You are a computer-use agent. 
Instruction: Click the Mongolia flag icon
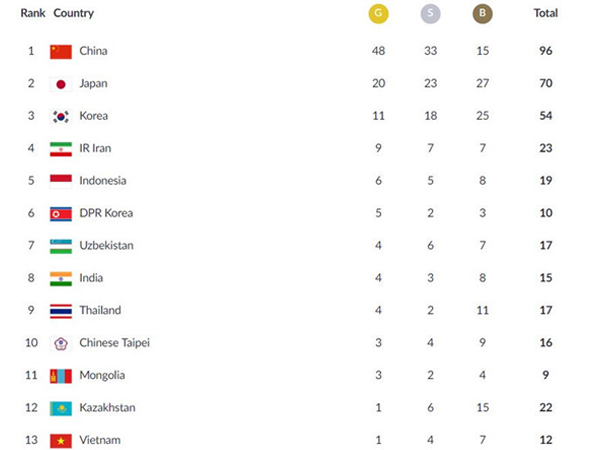(61, 376)
